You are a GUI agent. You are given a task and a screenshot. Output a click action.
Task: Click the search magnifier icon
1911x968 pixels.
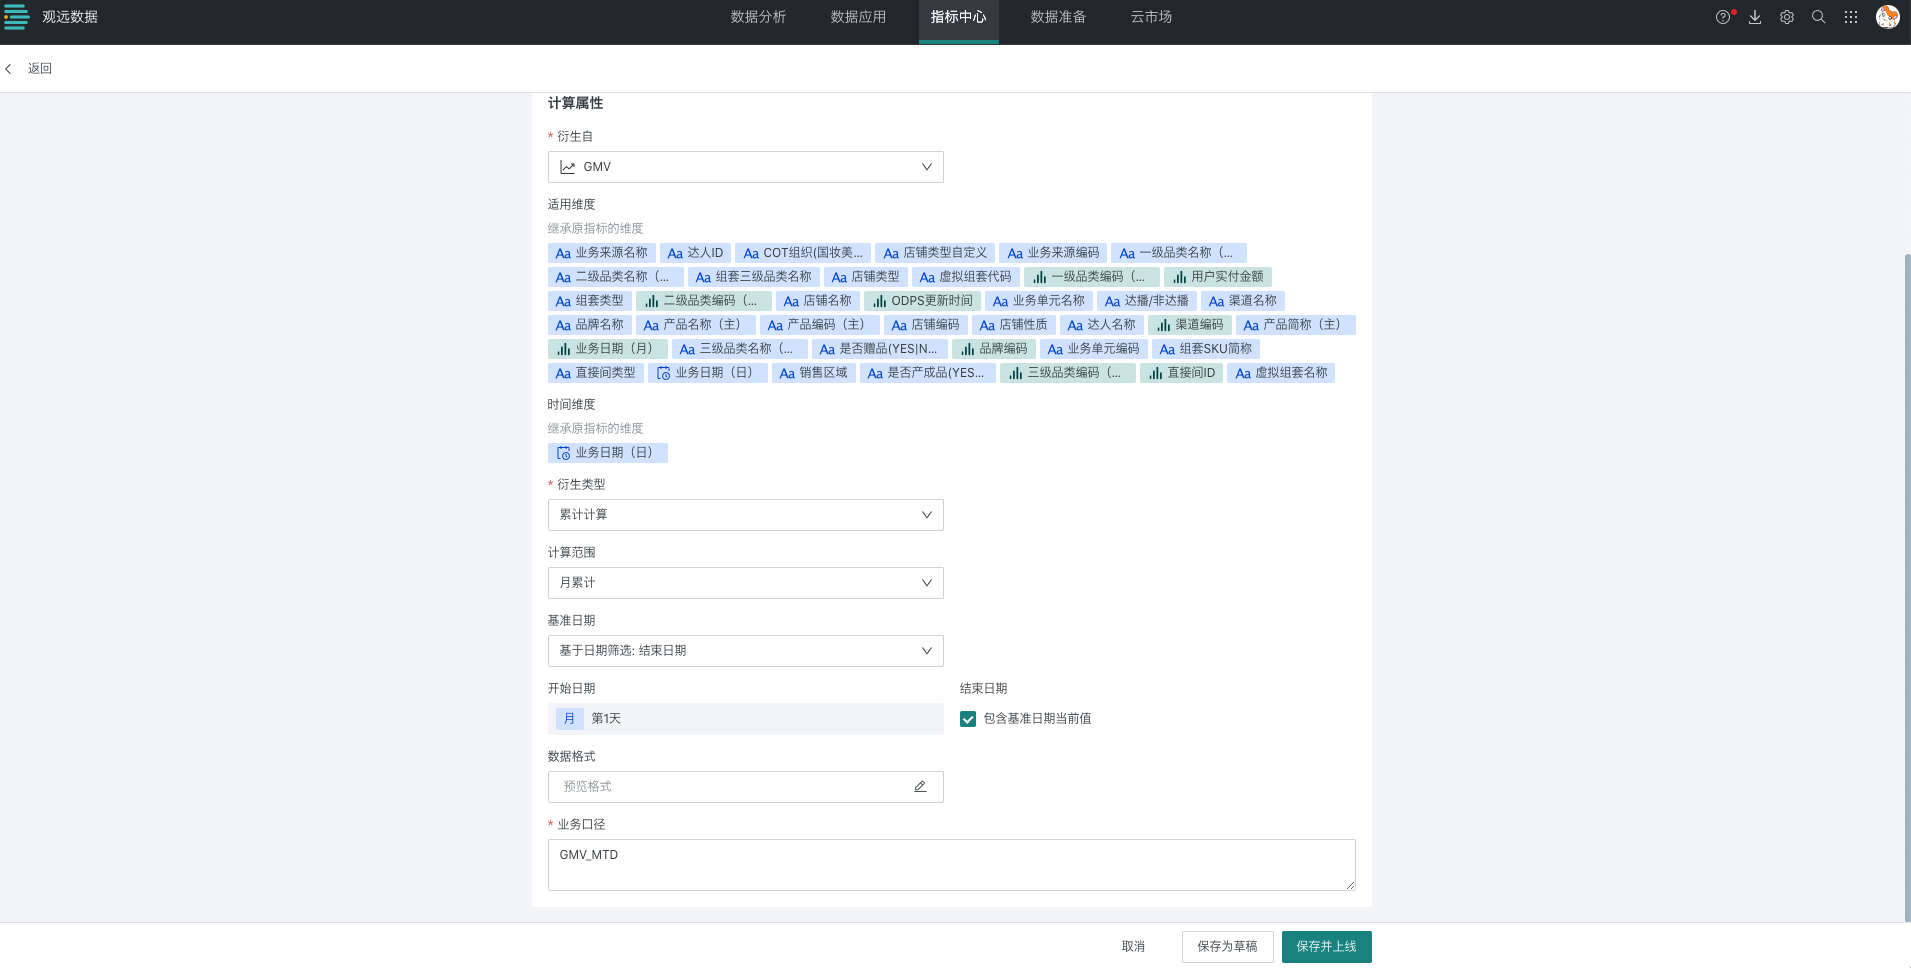1819,17
